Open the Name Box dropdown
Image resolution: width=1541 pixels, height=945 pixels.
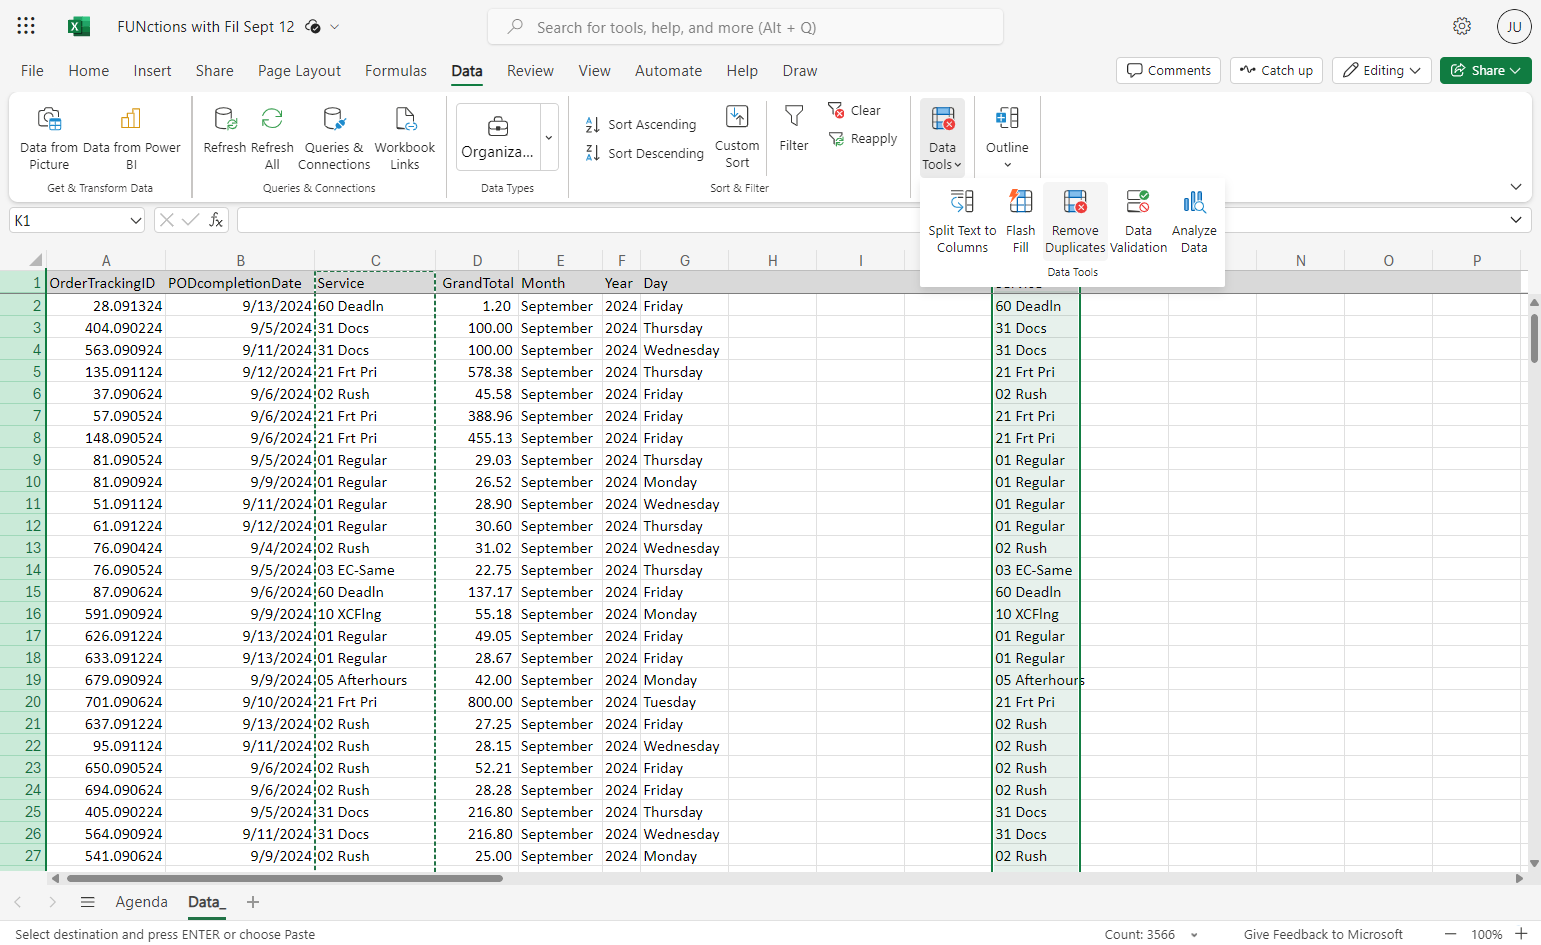coord(136,220)
